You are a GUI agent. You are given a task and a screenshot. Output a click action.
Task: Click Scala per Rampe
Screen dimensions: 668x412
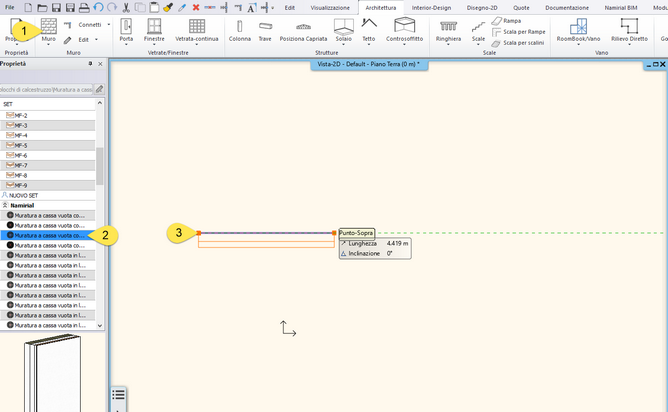518,32
